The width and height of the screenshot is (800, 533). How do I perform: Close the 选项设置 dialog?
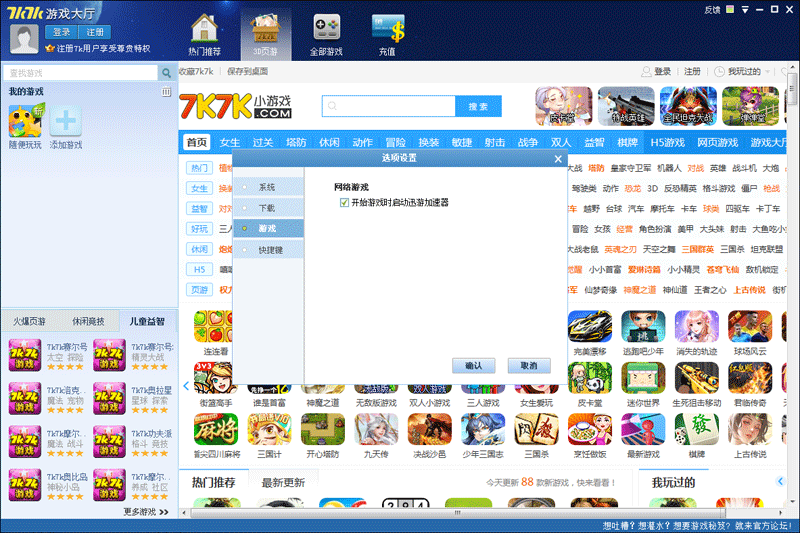tap(558, 159)
